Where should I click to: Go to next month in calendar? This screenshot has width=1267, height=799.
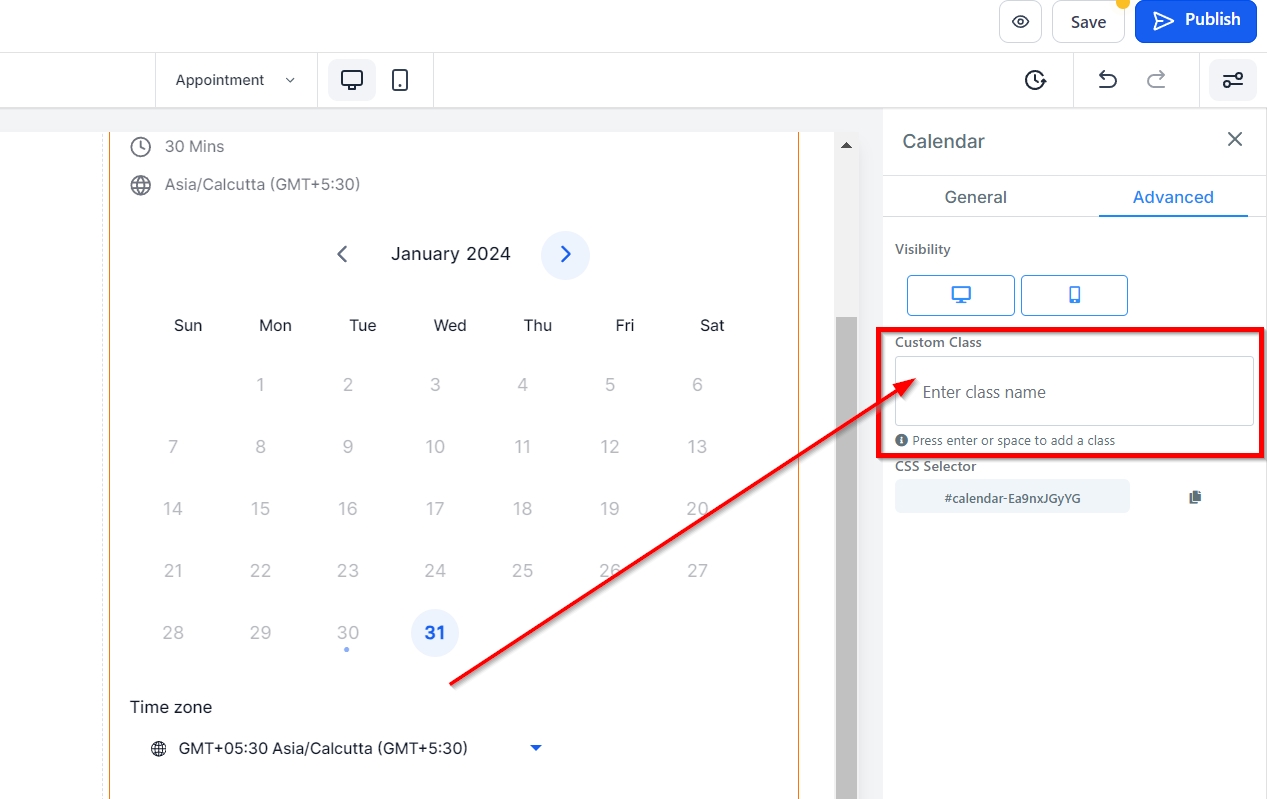(x=565, y=255)
